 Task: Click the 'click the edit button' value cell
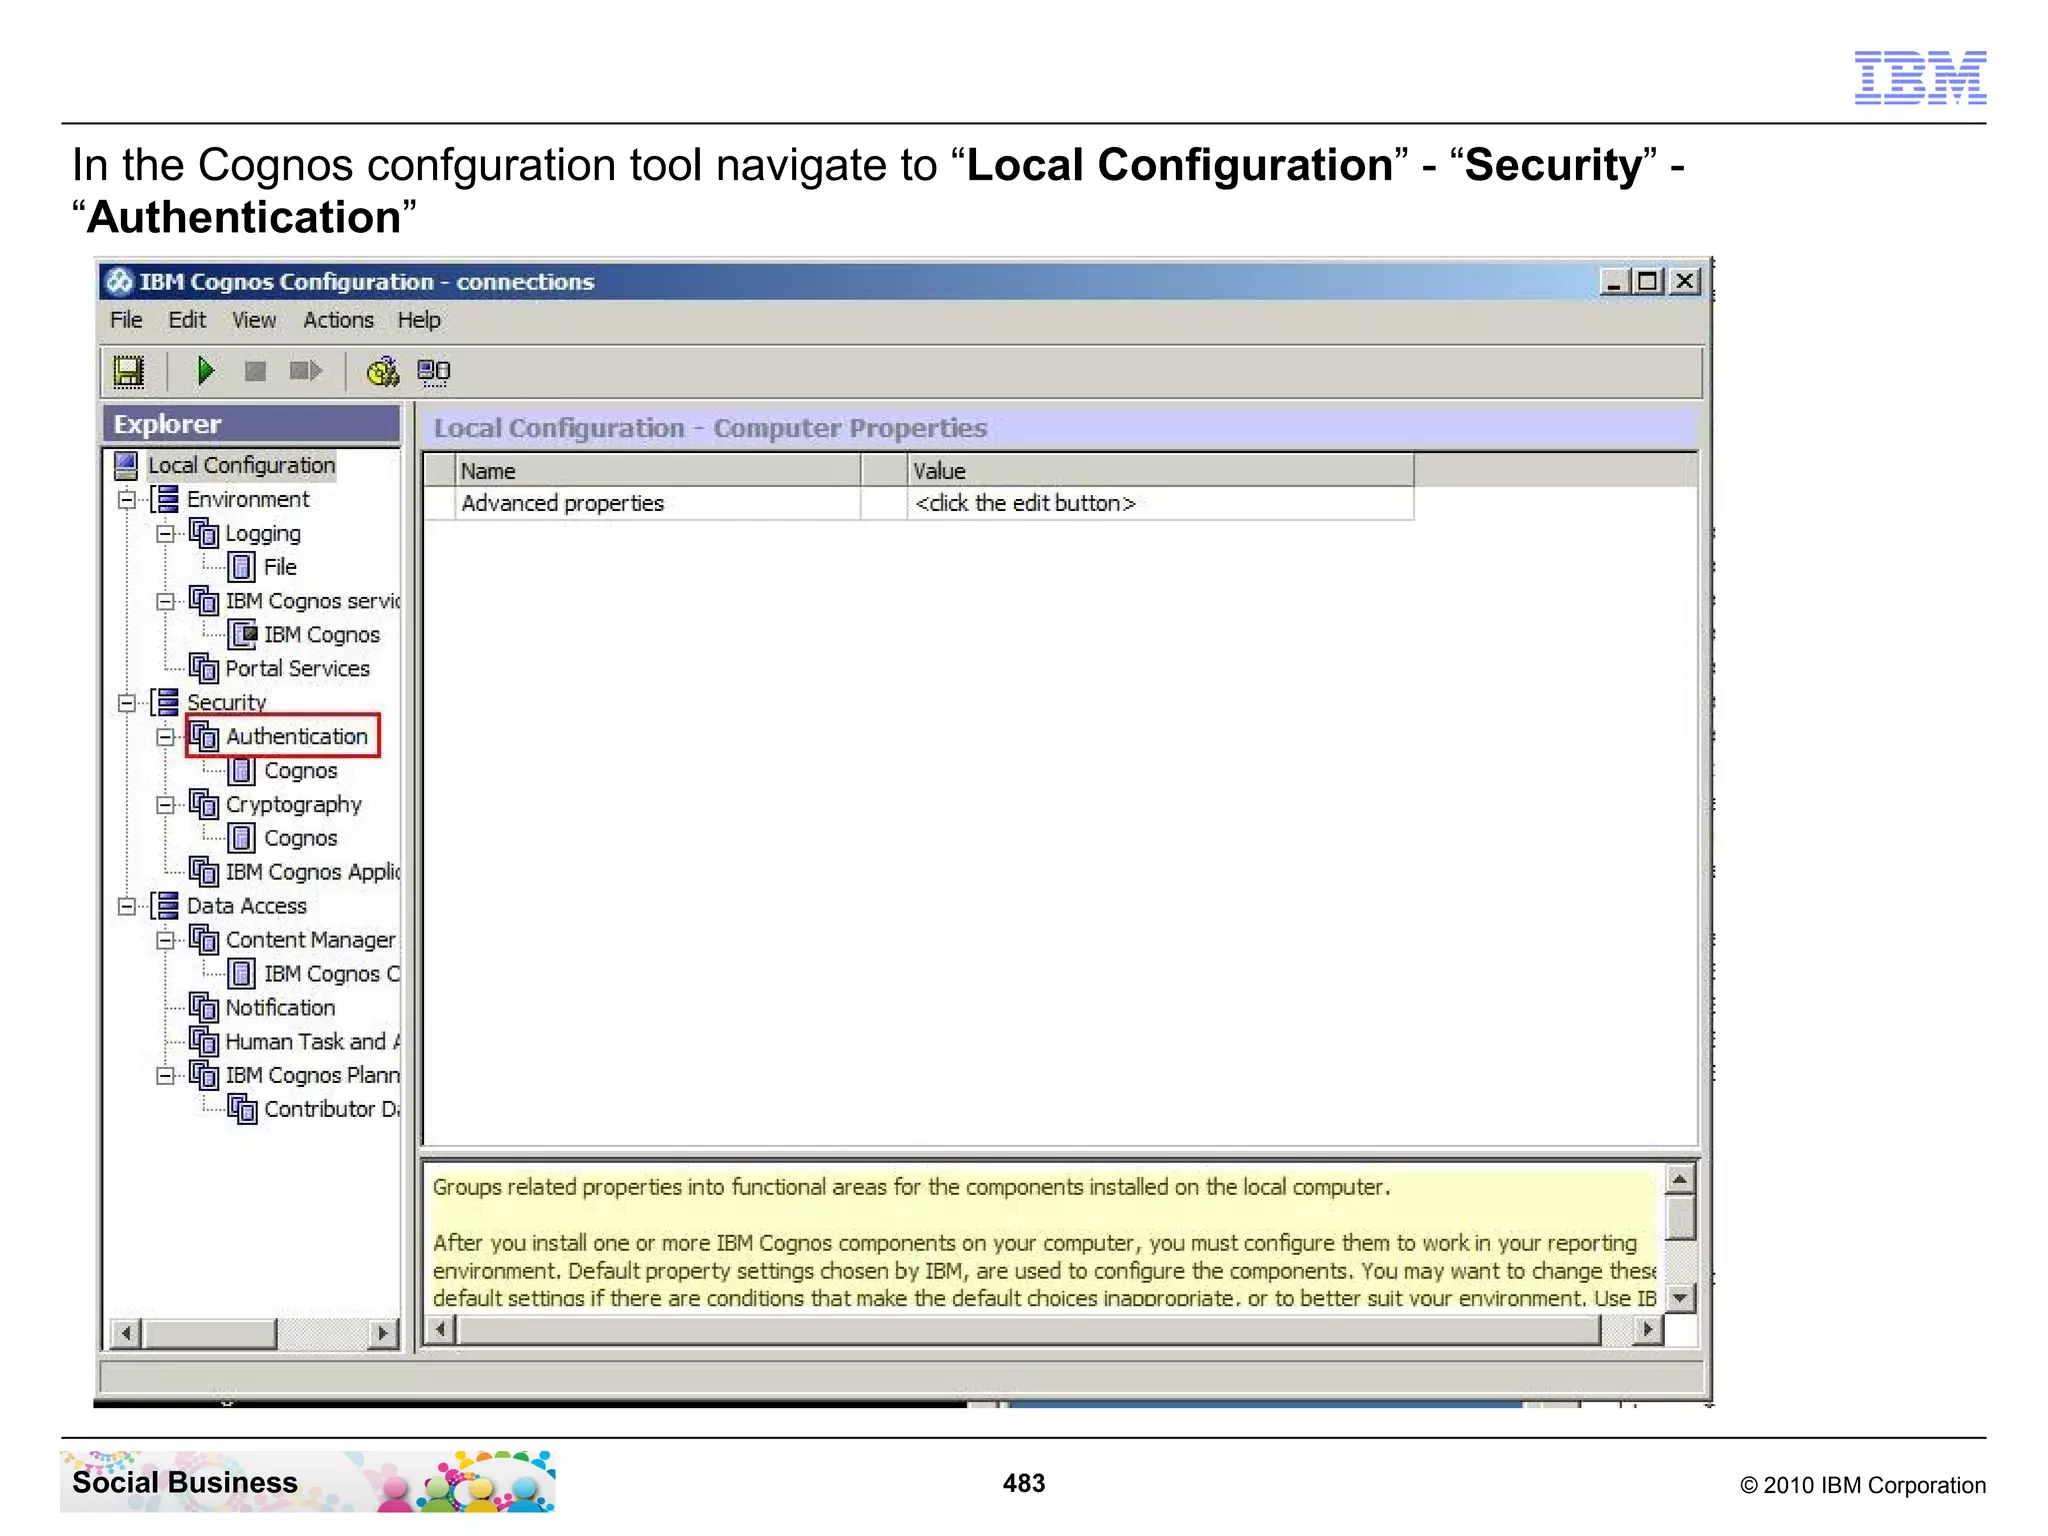point(1161,503)
